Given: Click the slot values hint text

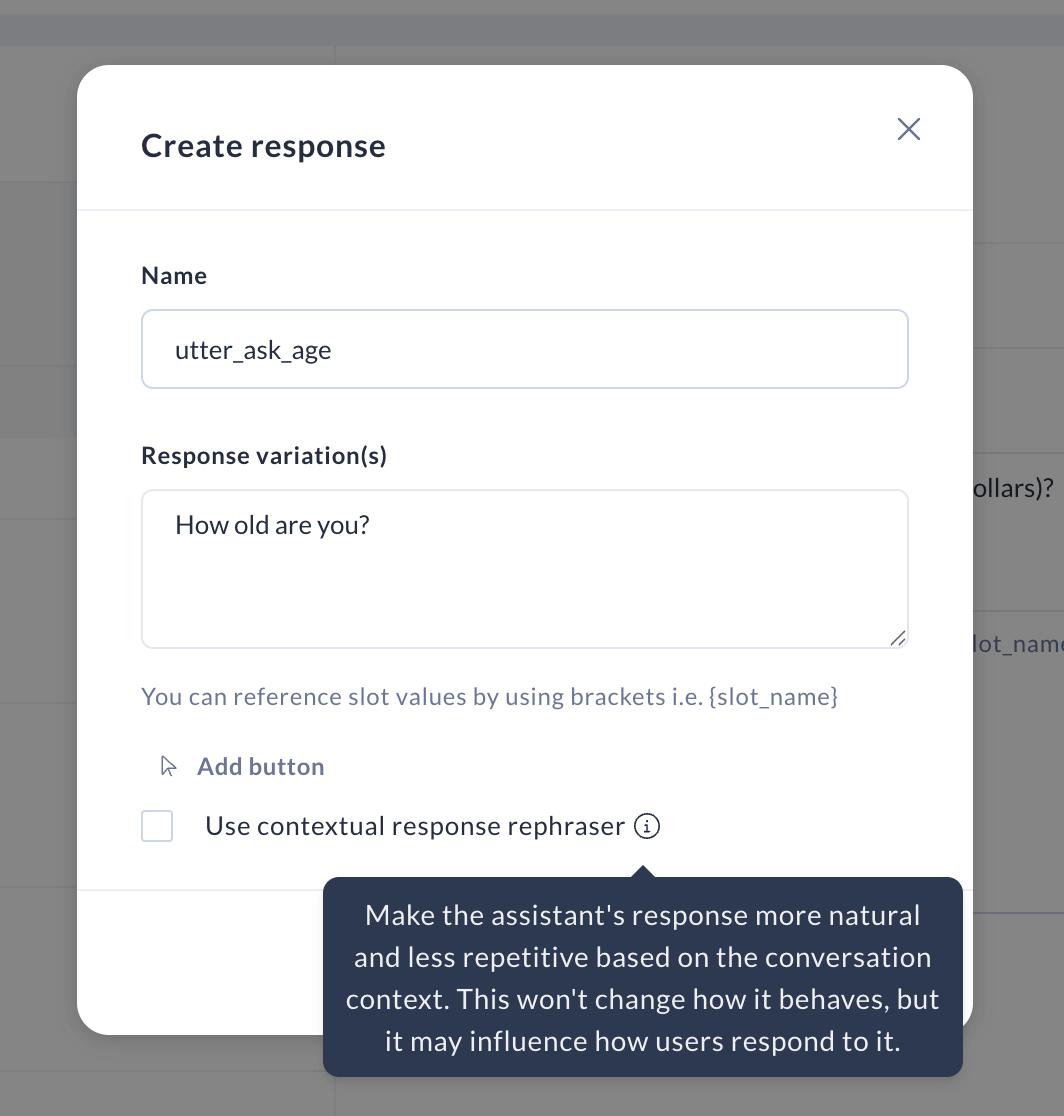Looking at the screenshot, I should [490, 696].
